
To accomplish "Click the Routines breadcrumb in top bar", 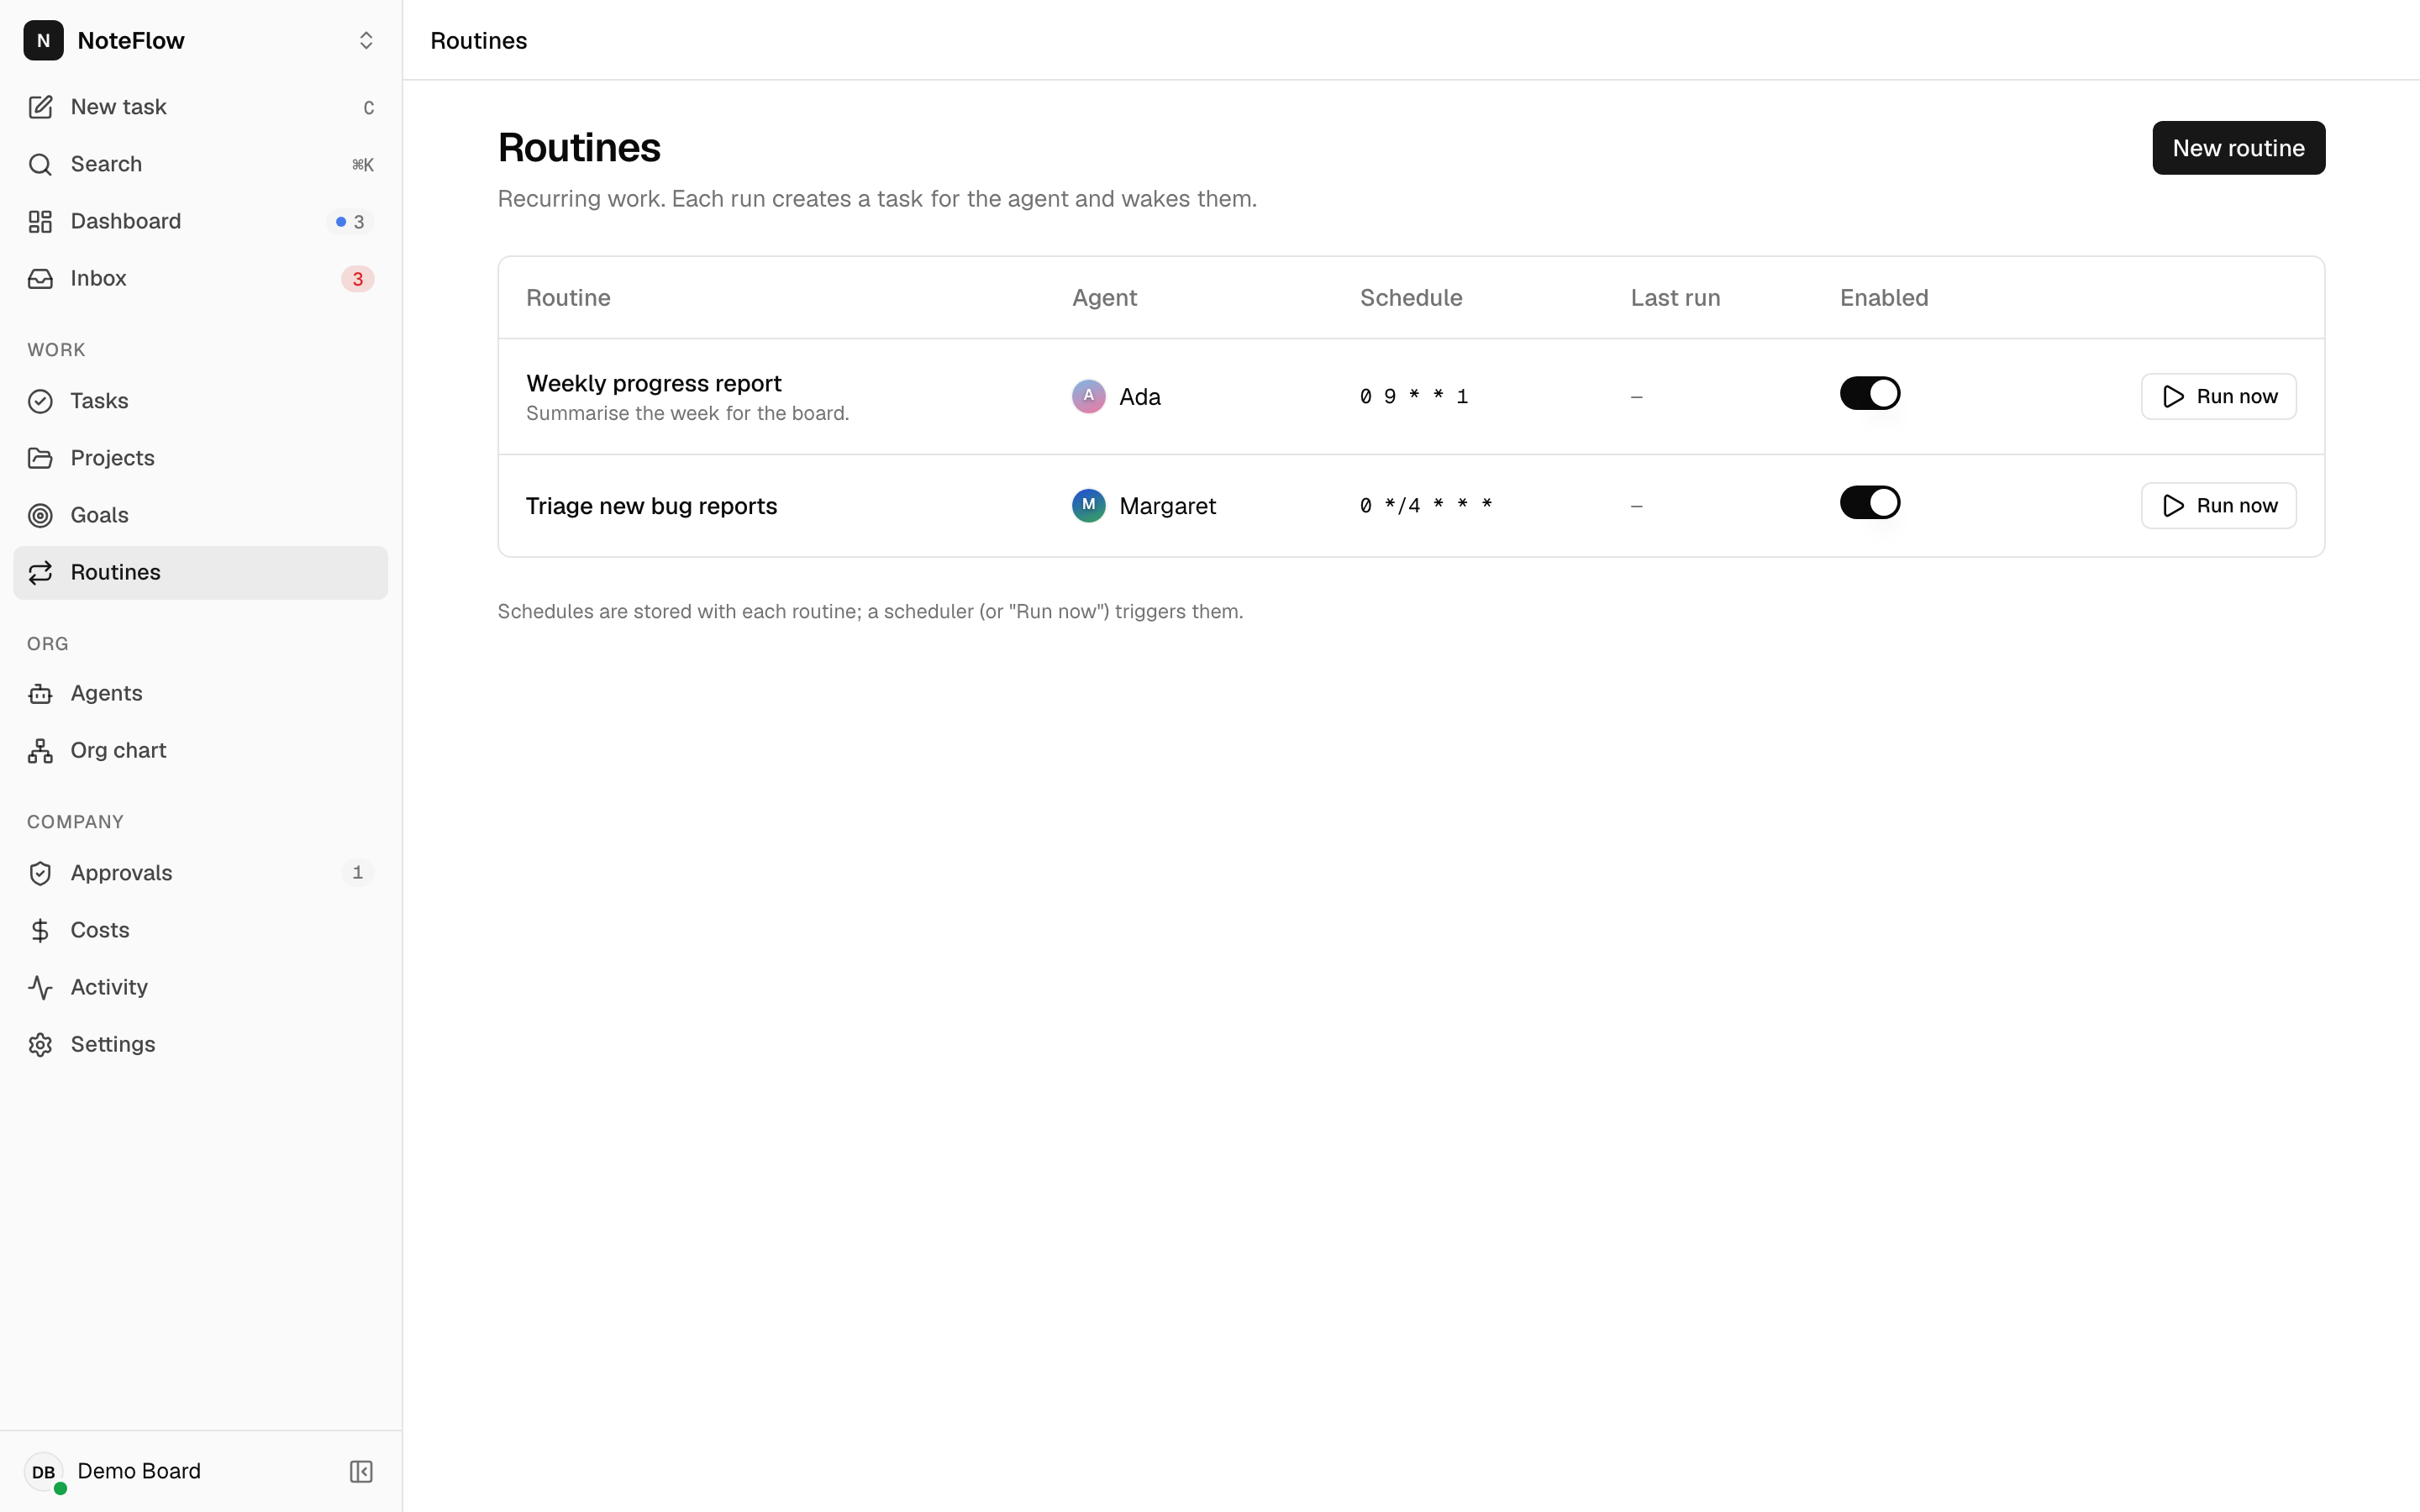I will [478, 40].
